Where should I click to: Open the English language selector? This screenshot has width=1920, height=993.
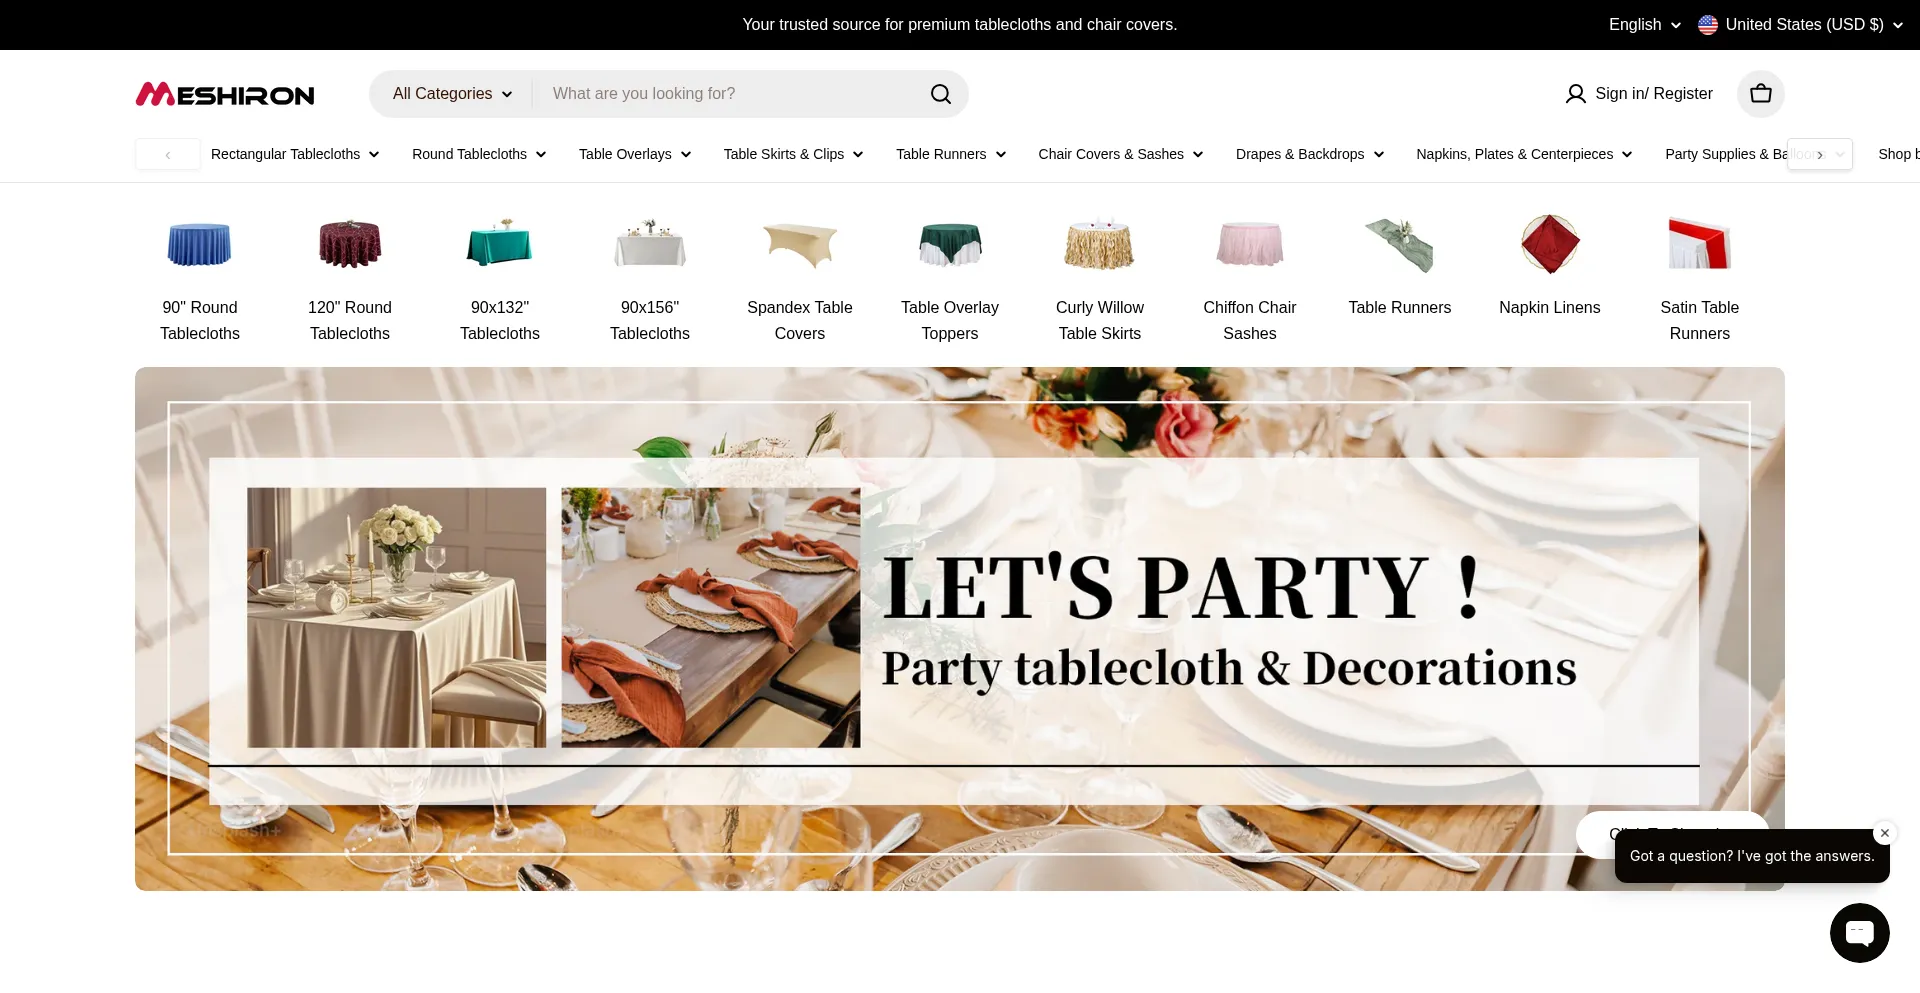click(1645, 25)
